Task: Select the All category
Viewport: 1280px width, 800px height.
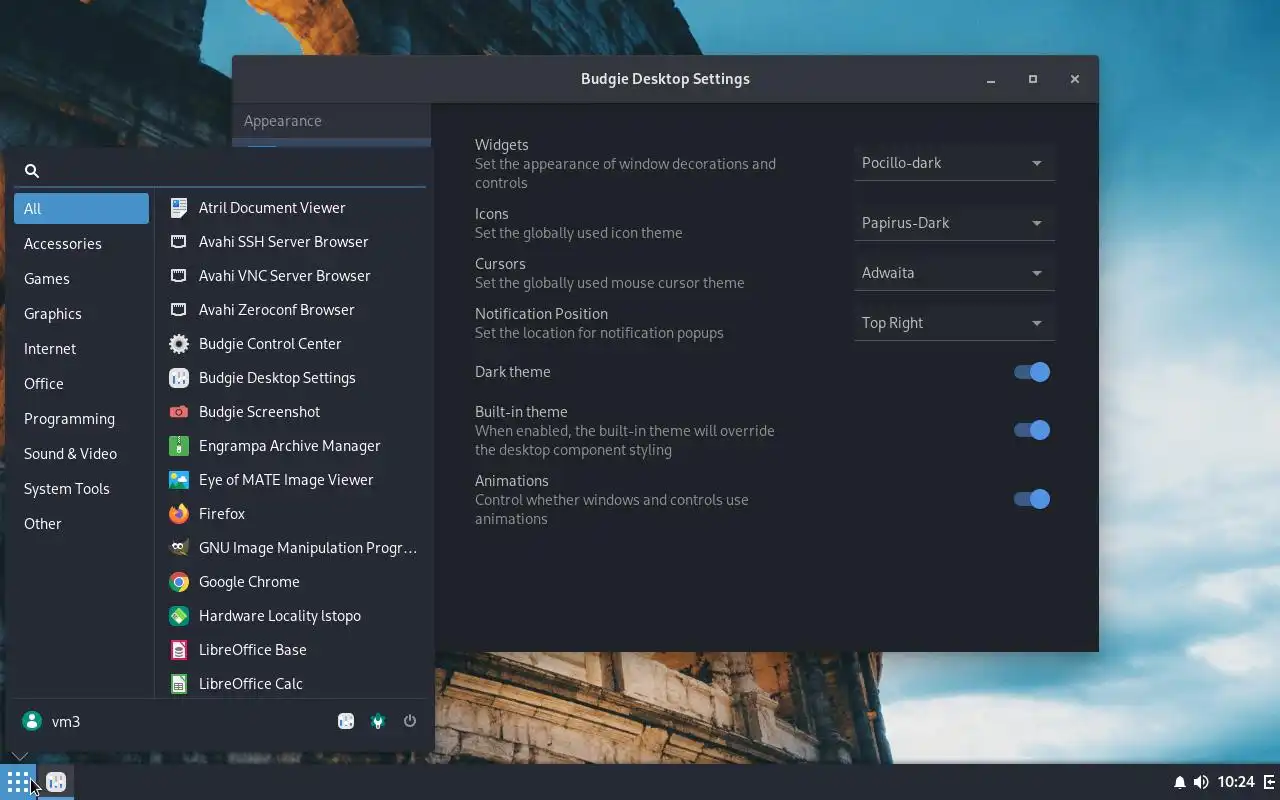Action: pos(81,208)
